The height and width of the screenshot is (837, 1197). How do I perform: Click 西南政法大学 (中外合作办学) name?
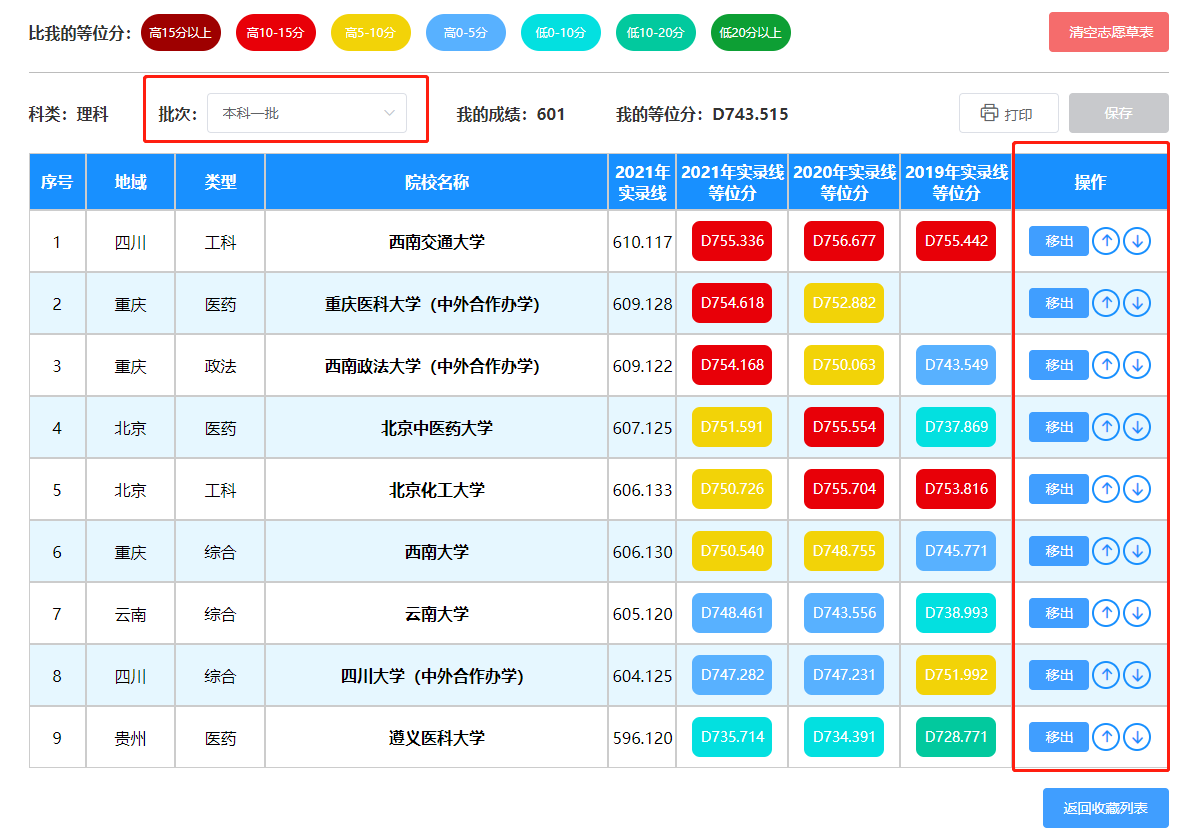coord(432,366)
